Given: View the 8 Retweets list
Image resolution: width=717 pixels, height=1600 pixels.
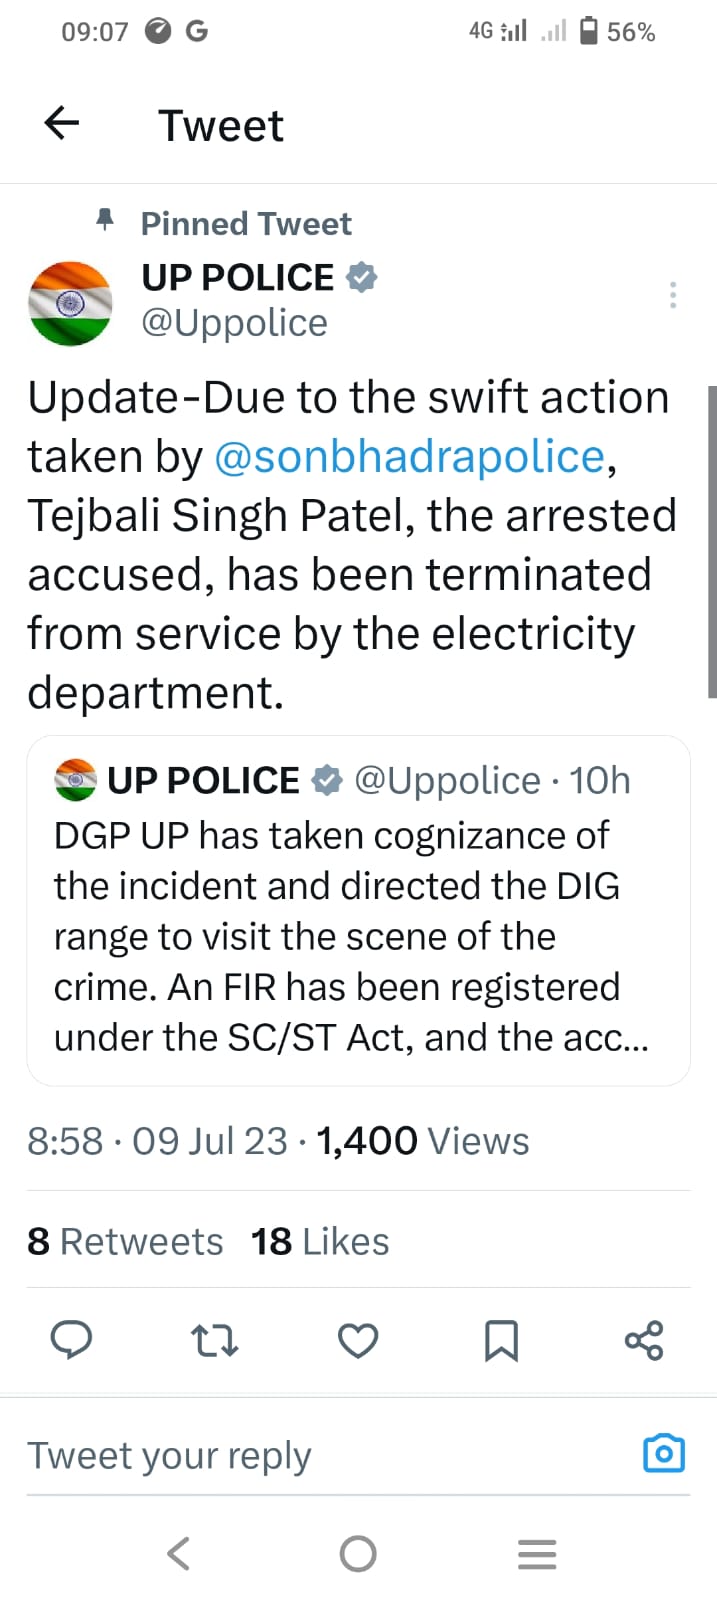Looking at the screenshot, I should 125,1241.
